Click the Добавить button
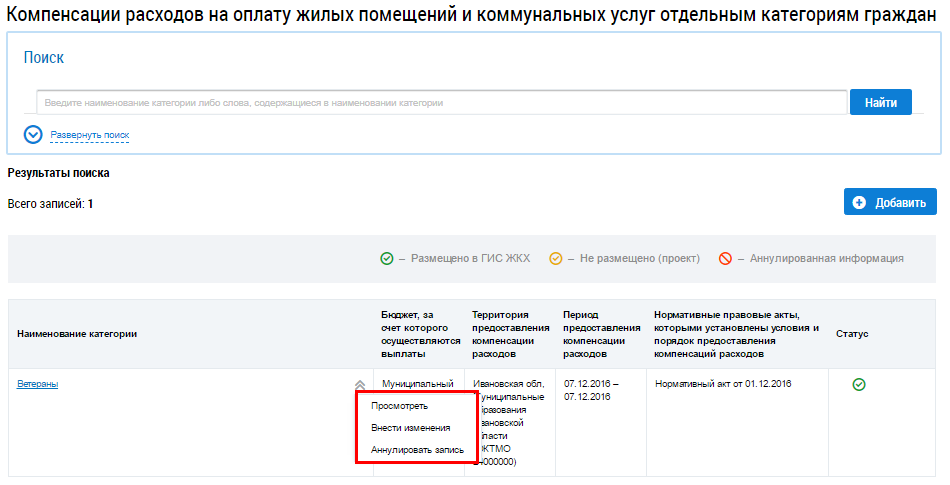The height and width of the screenshot is (485, 950). coord(890,202)
